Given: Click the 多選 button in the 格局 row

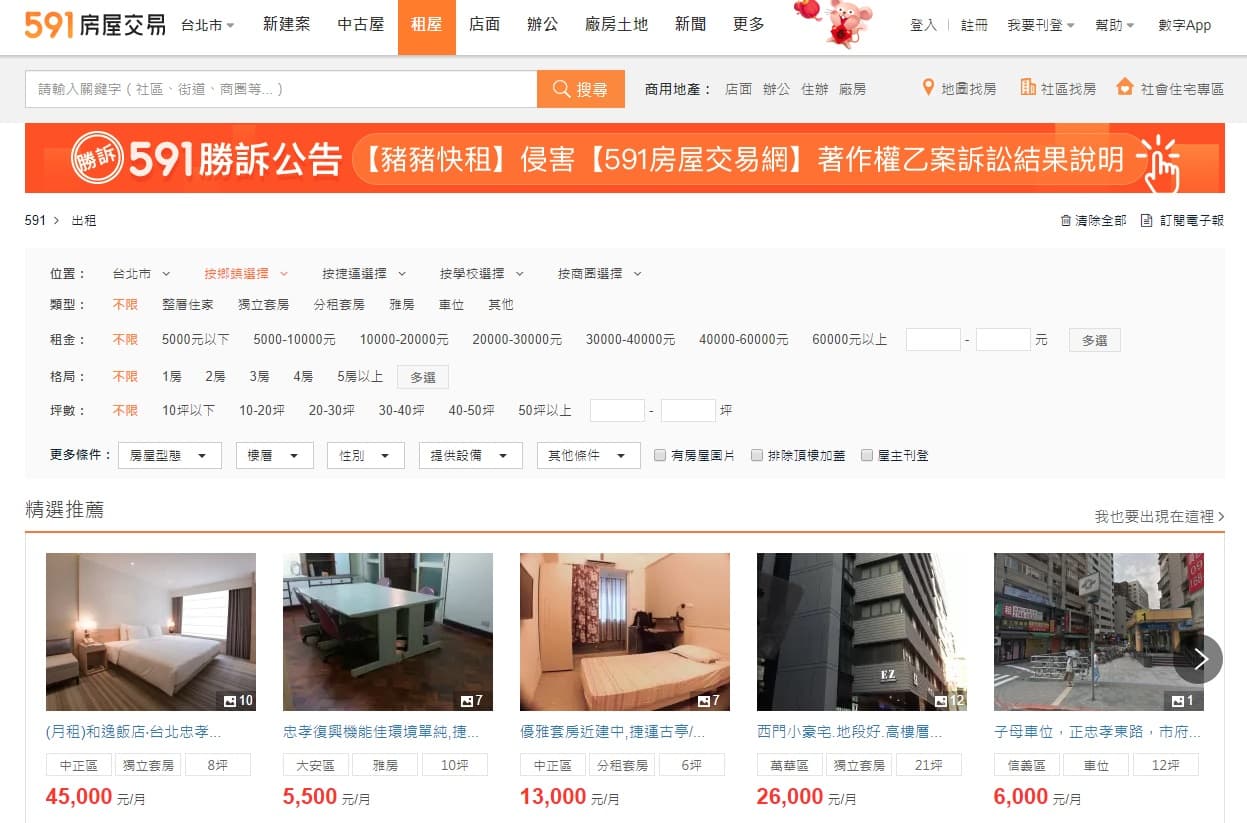Looking at the screenshot, I should [423, 377].
